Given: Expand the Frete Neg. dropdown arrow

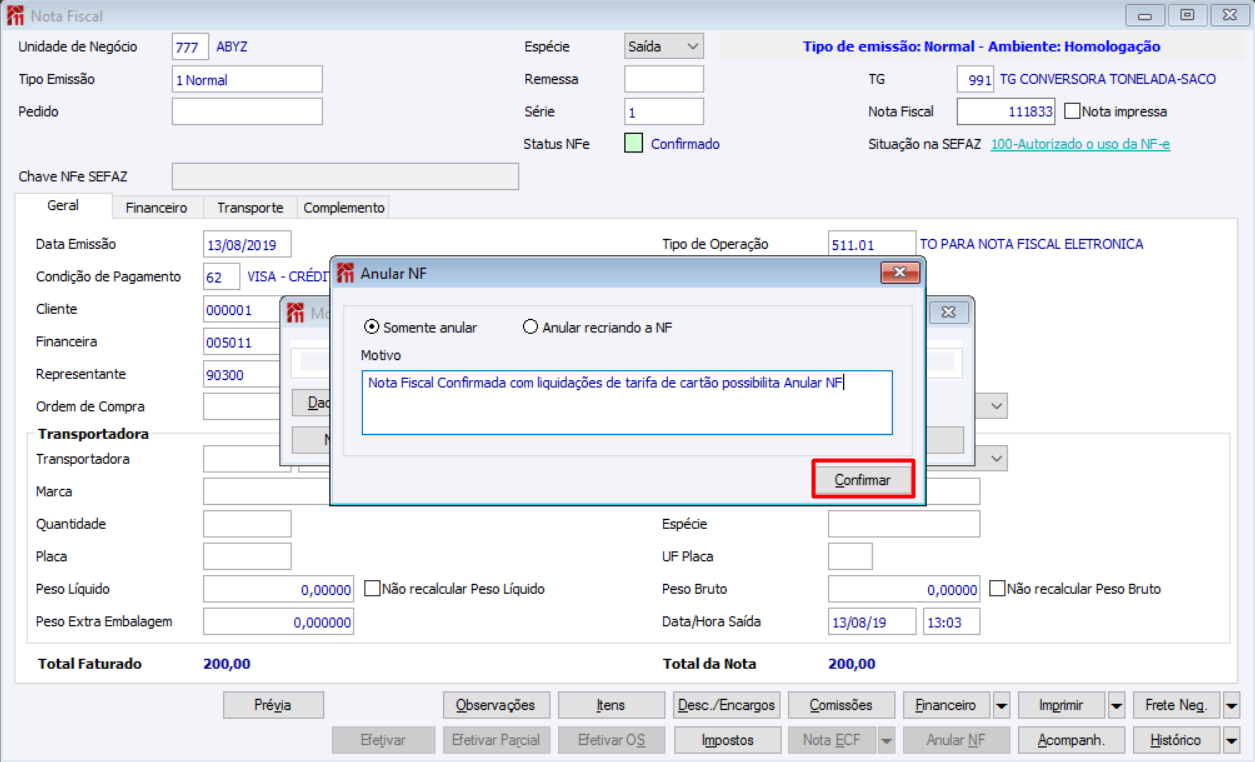Looking at the screenshot, I should pyautogui.click(x=1231, y=705).
